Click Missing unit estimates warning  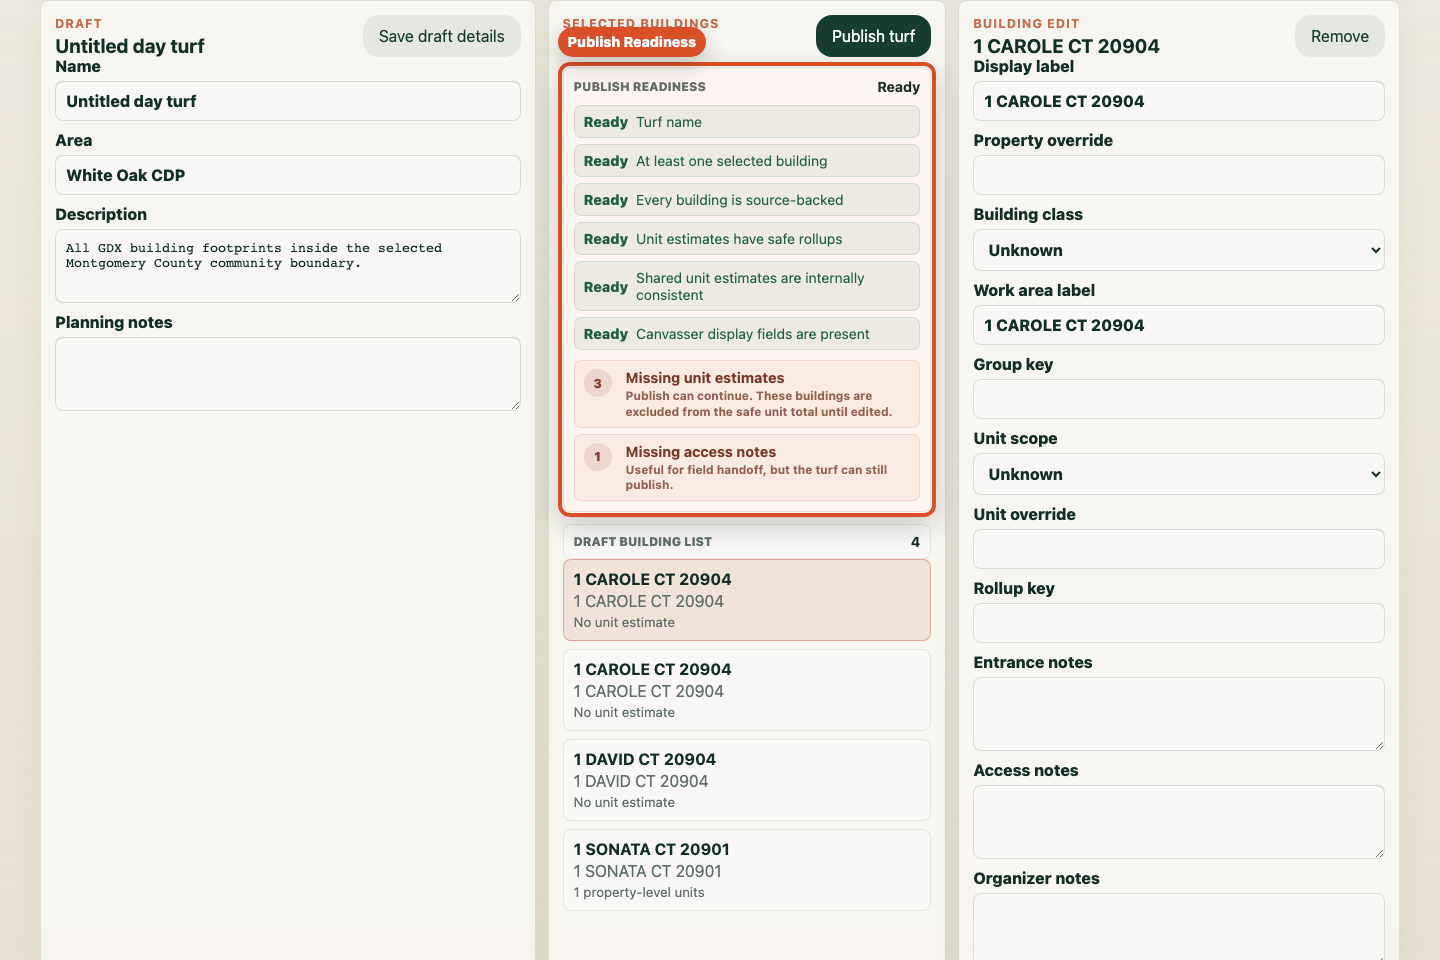coord(747,394)
